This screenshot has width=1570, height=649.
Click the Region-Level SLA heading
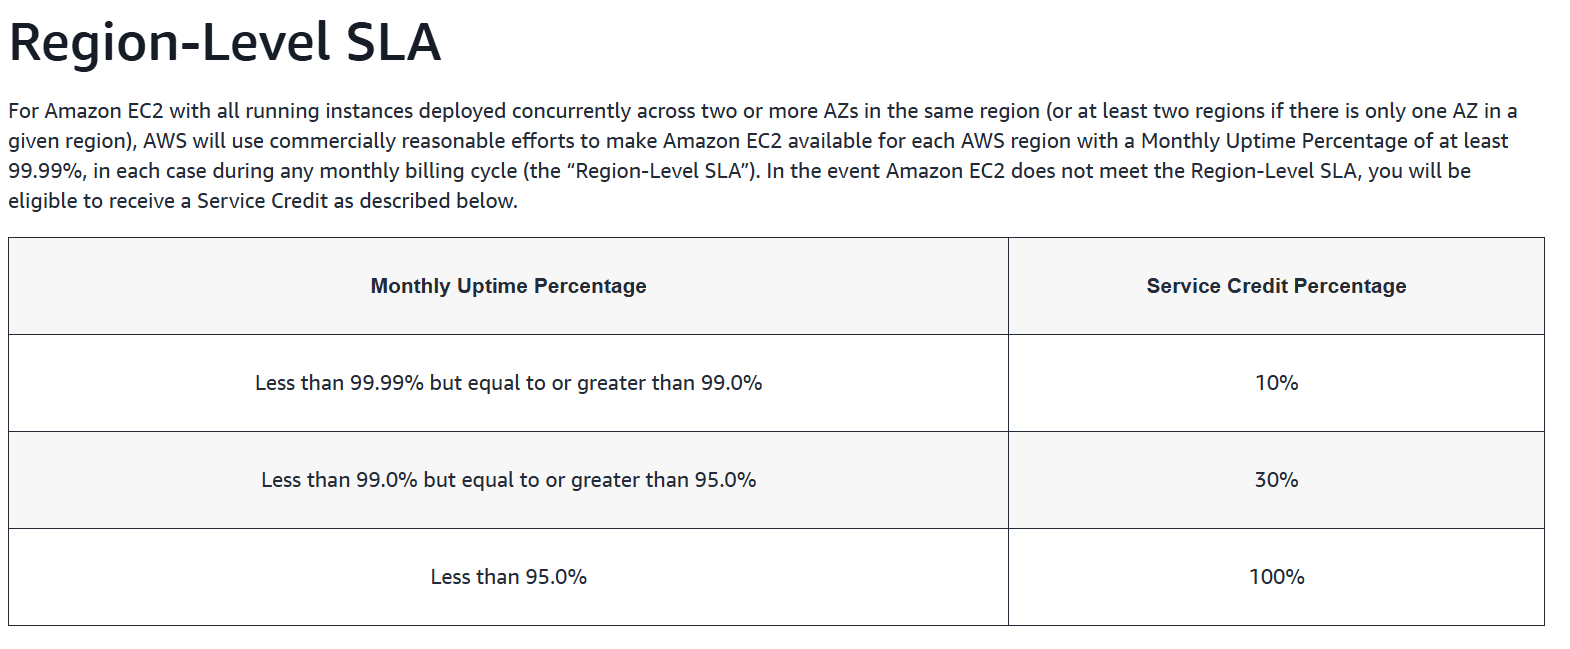coord(225,43)
